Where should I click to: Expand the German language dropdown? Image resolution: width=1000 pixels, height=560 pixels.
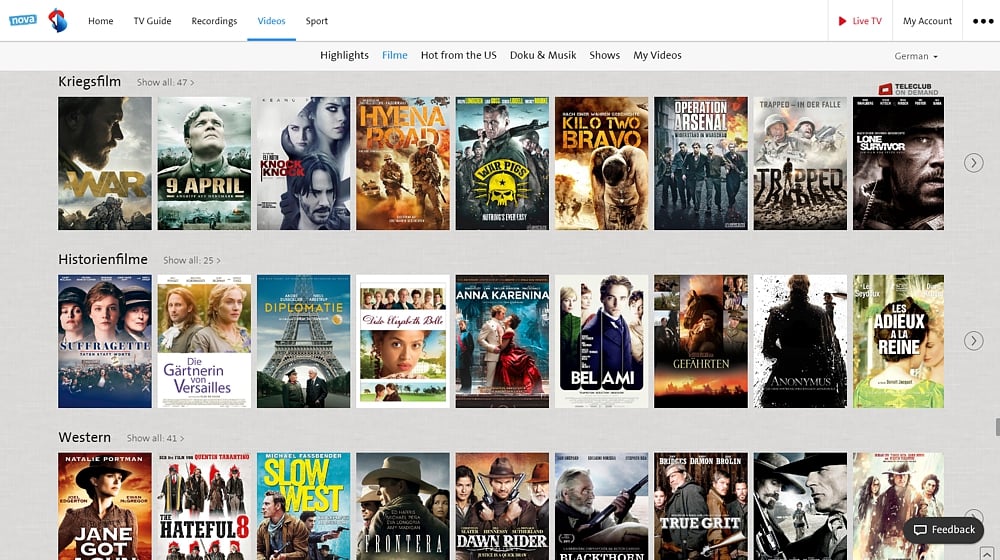point(916,56)
